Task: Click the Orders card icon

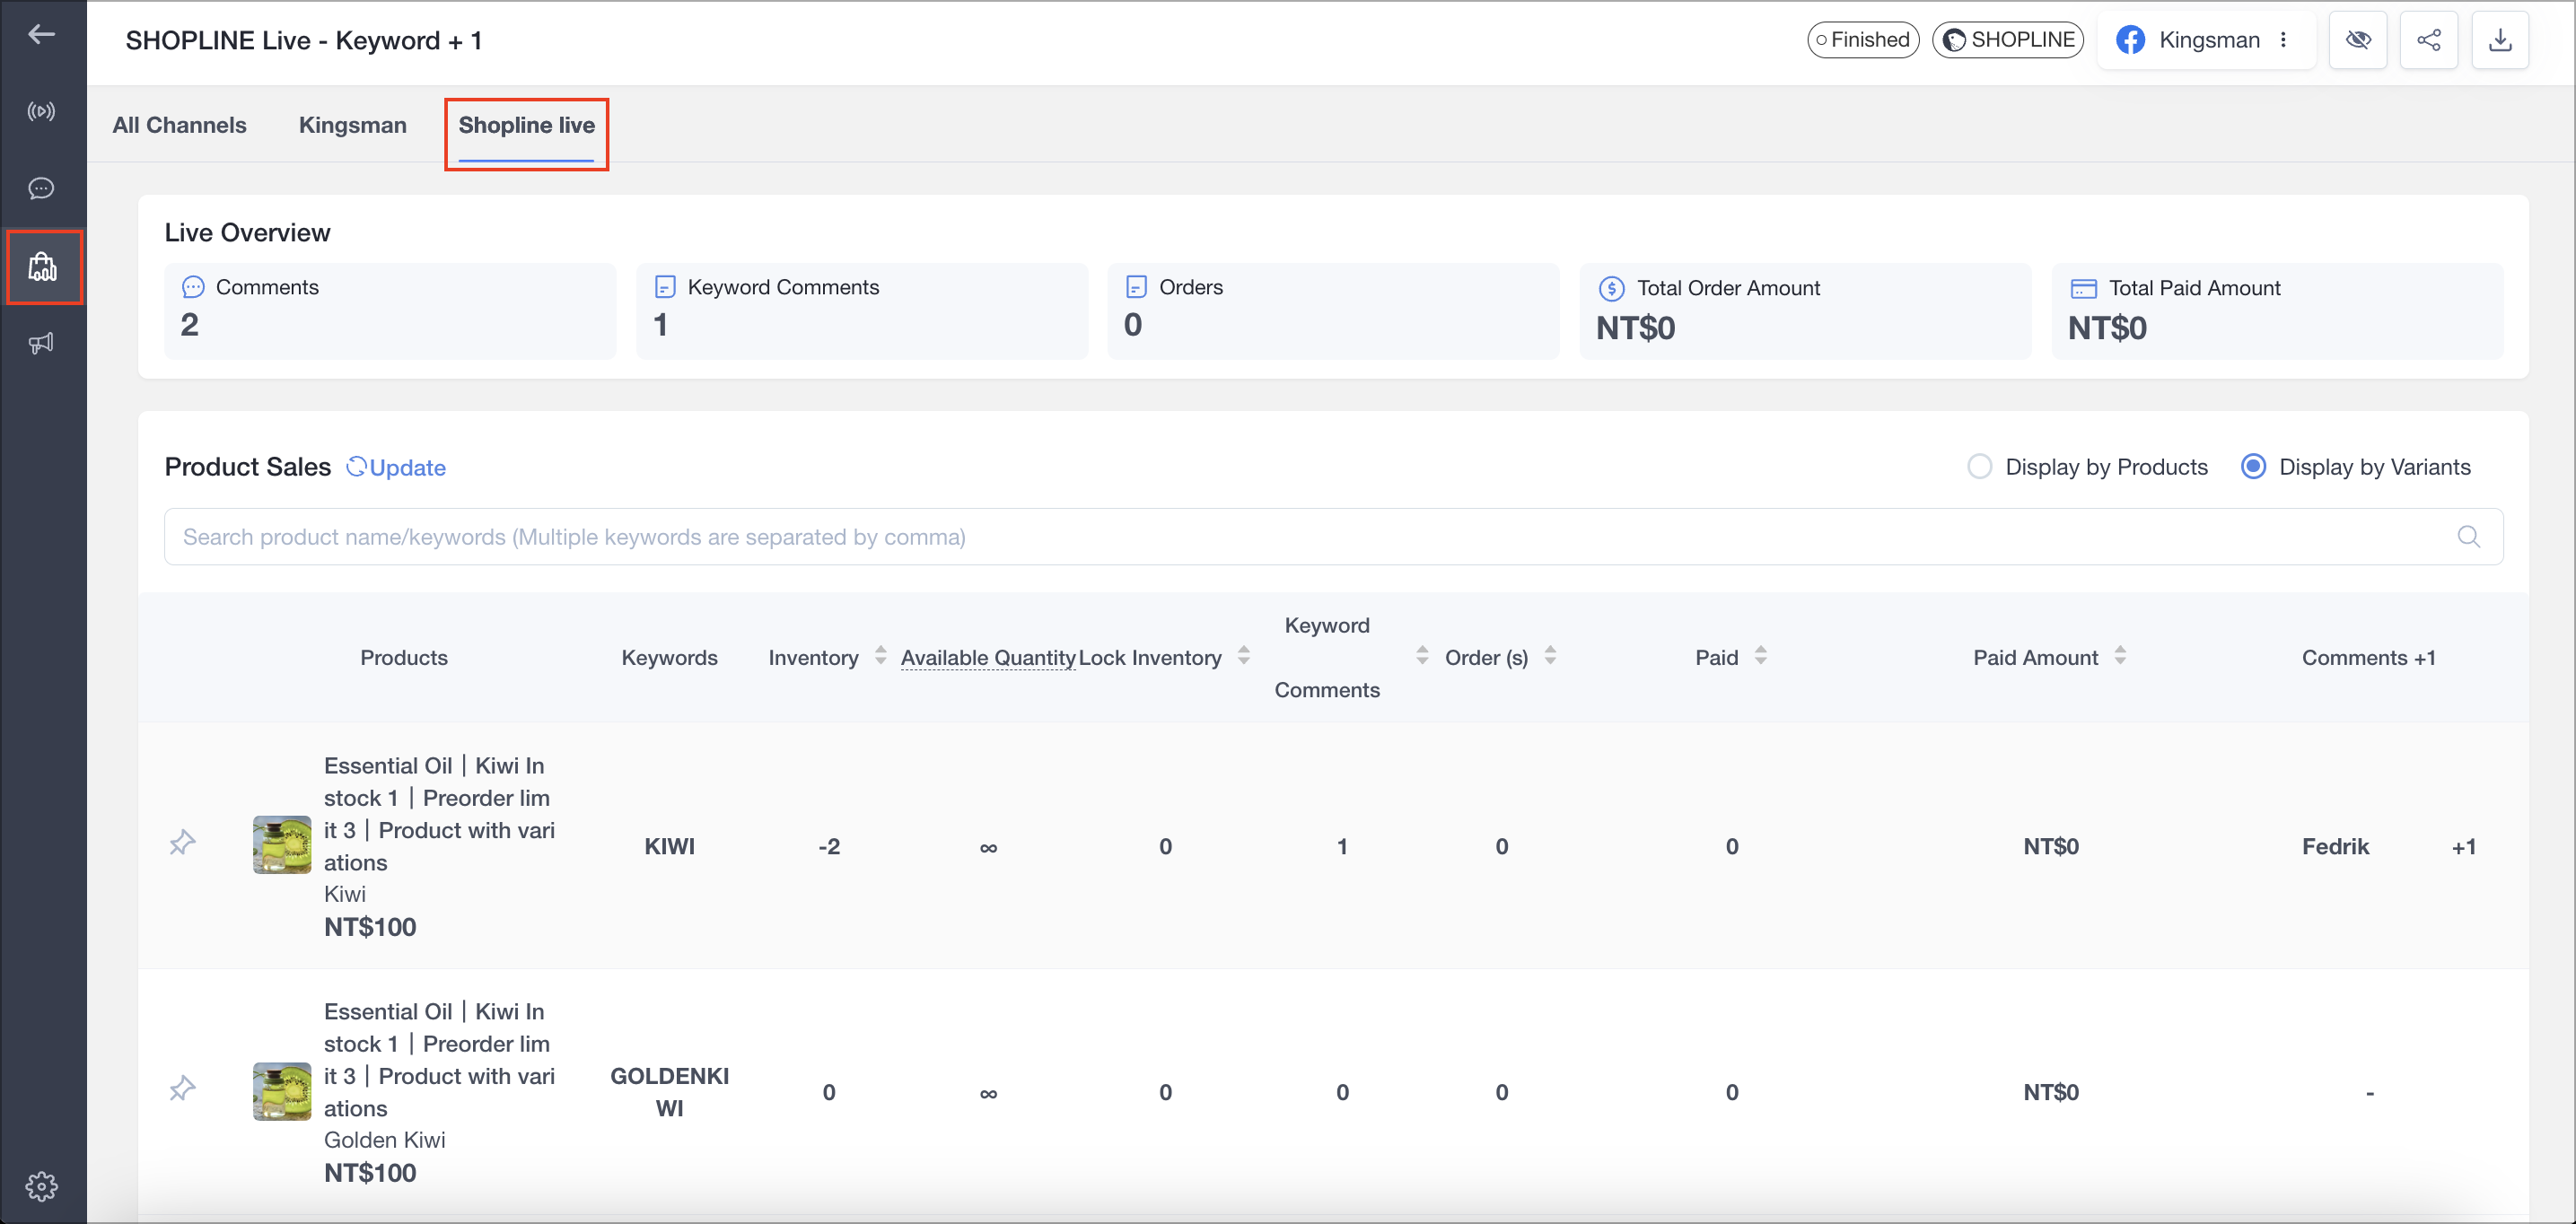Action: [1136, 288]
